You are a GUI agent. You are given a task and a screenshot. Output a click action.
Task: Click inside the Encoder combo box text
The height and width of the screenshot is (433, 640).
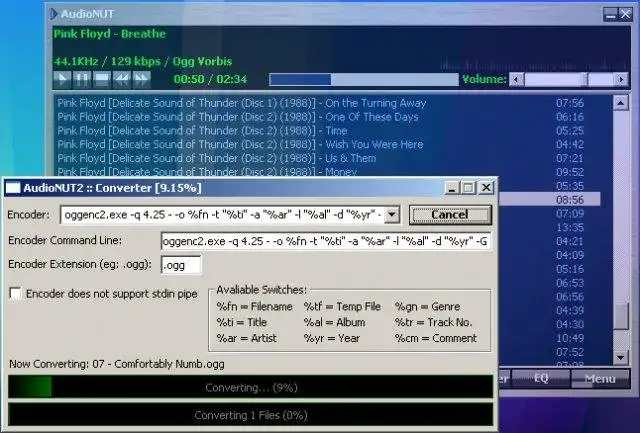pyautogui.click(x=222, y=215)
